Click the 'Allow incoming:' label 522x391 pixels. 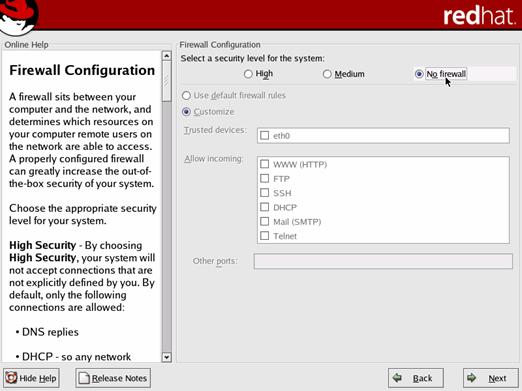click(x=214, y=159)
